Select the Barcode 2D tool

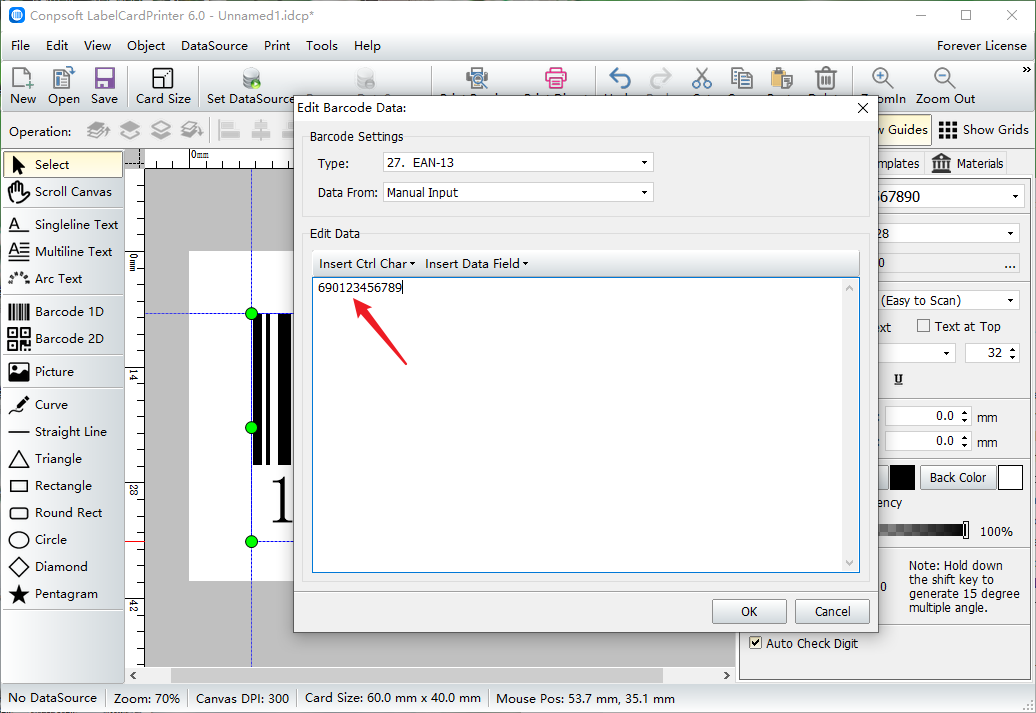pyautogui.click(x=63, y=338)
